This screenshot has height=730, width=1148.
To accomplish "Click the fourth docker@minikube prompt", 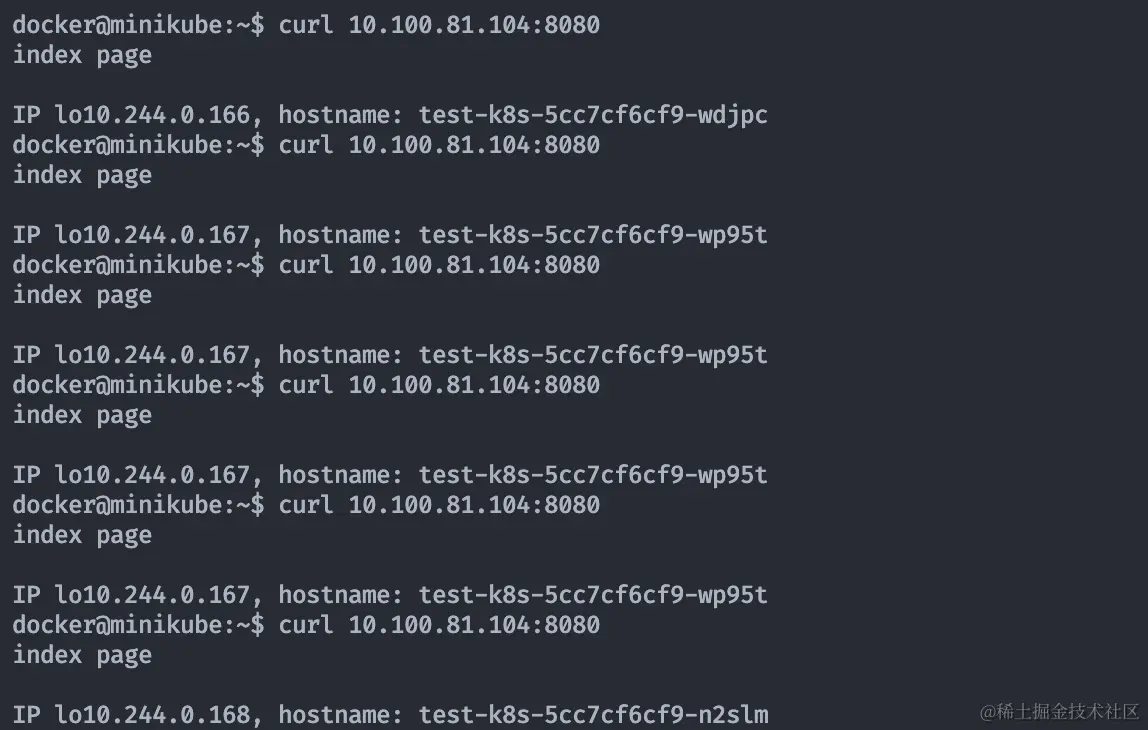I will click(x=138, y=385).
